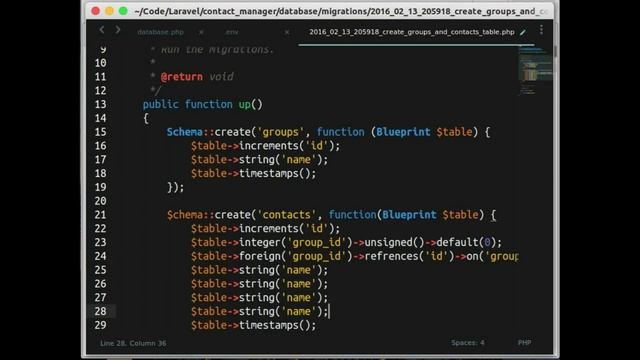Click the vertical scrollbar thumb

coord(555,51)
